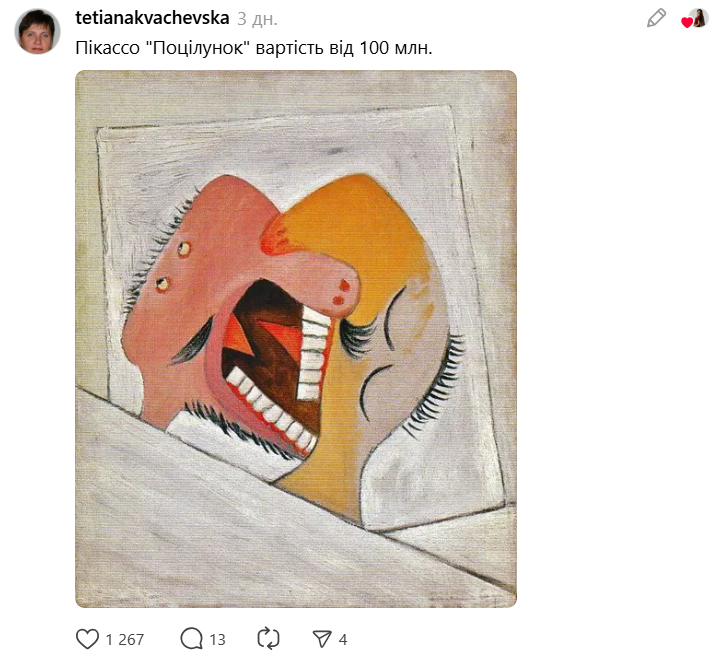The image size is (728, 657).
Task: Repost using the circular arrows icon
Action: point(268,639)
